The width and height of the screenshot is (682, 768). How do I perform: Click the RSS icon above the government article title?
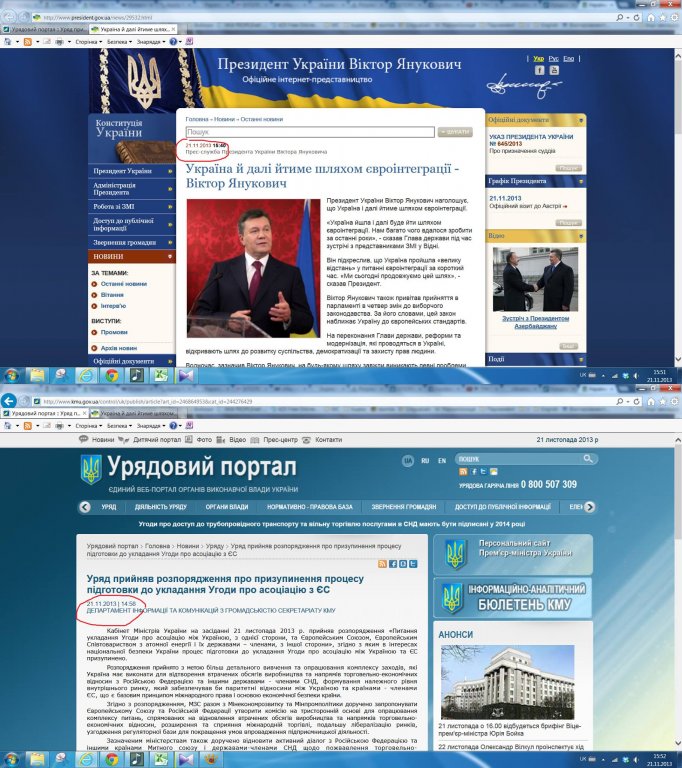tap(382, 564)
